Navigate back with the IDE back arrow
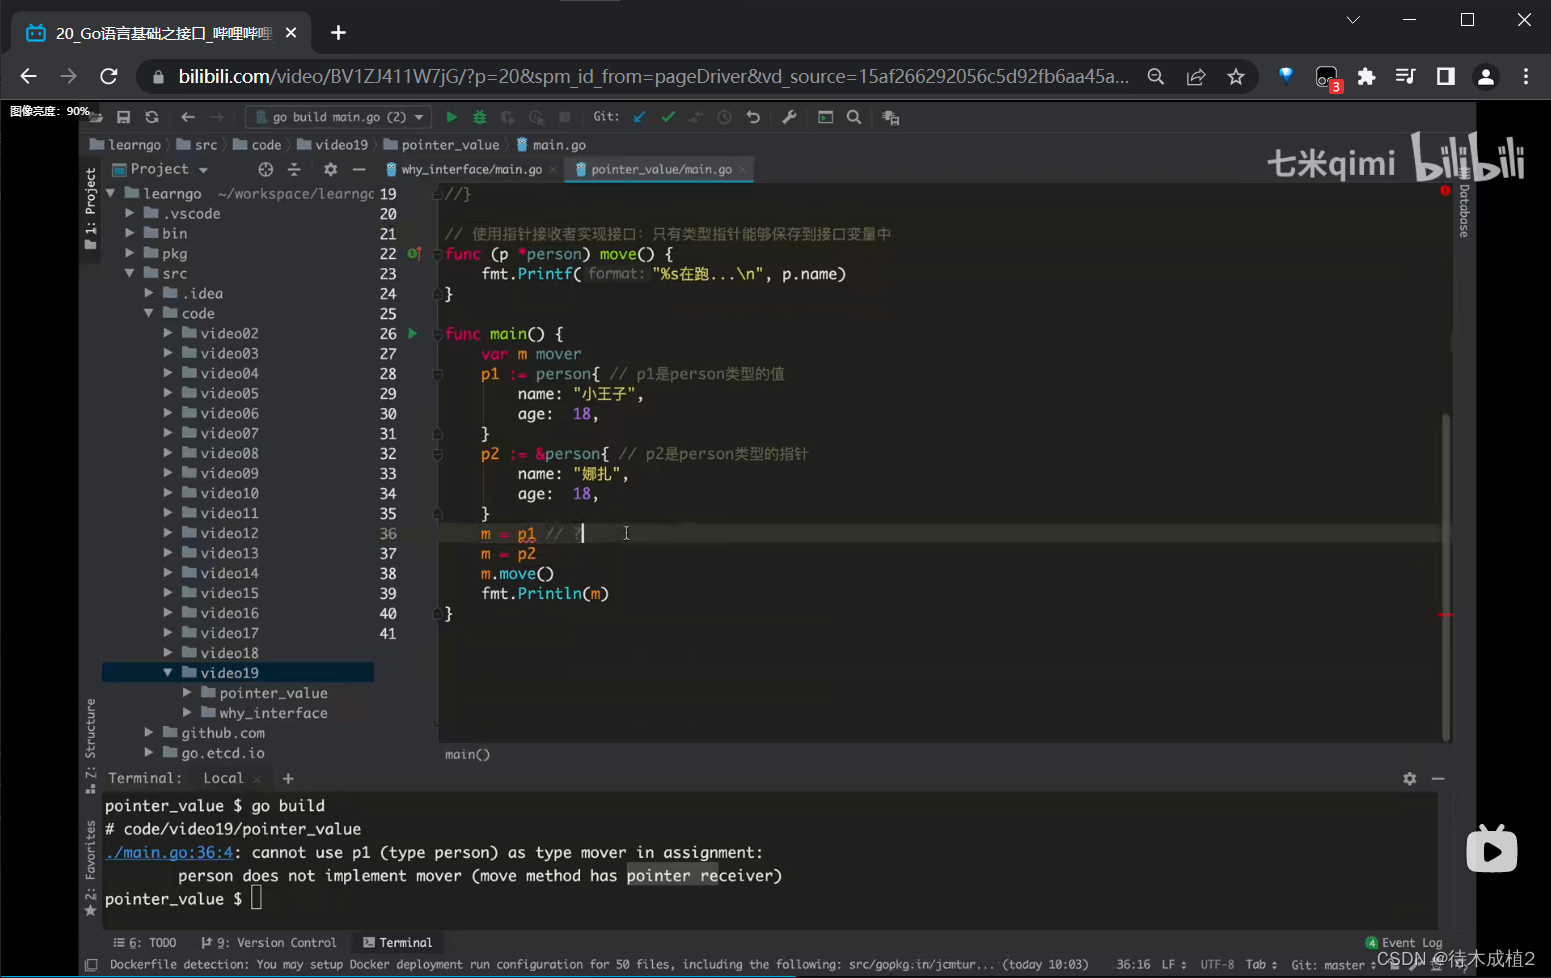The width and height of the screenshot is (1551, 978). click(x=188, y=117)
